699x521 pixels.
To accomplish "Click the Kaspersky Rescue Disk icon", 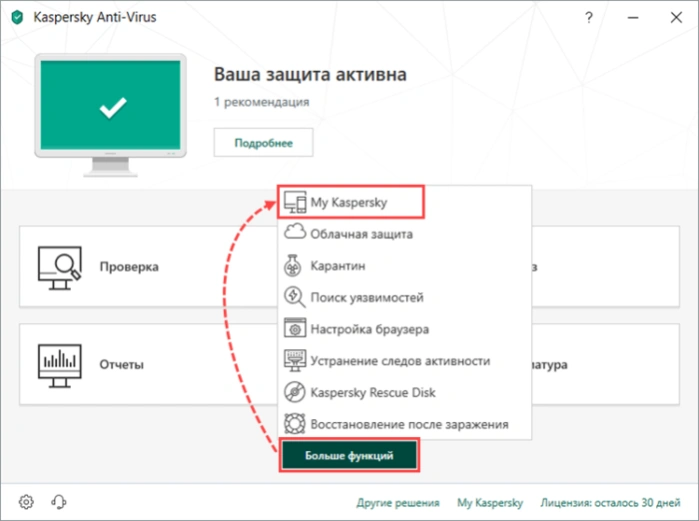I will 295,392.
